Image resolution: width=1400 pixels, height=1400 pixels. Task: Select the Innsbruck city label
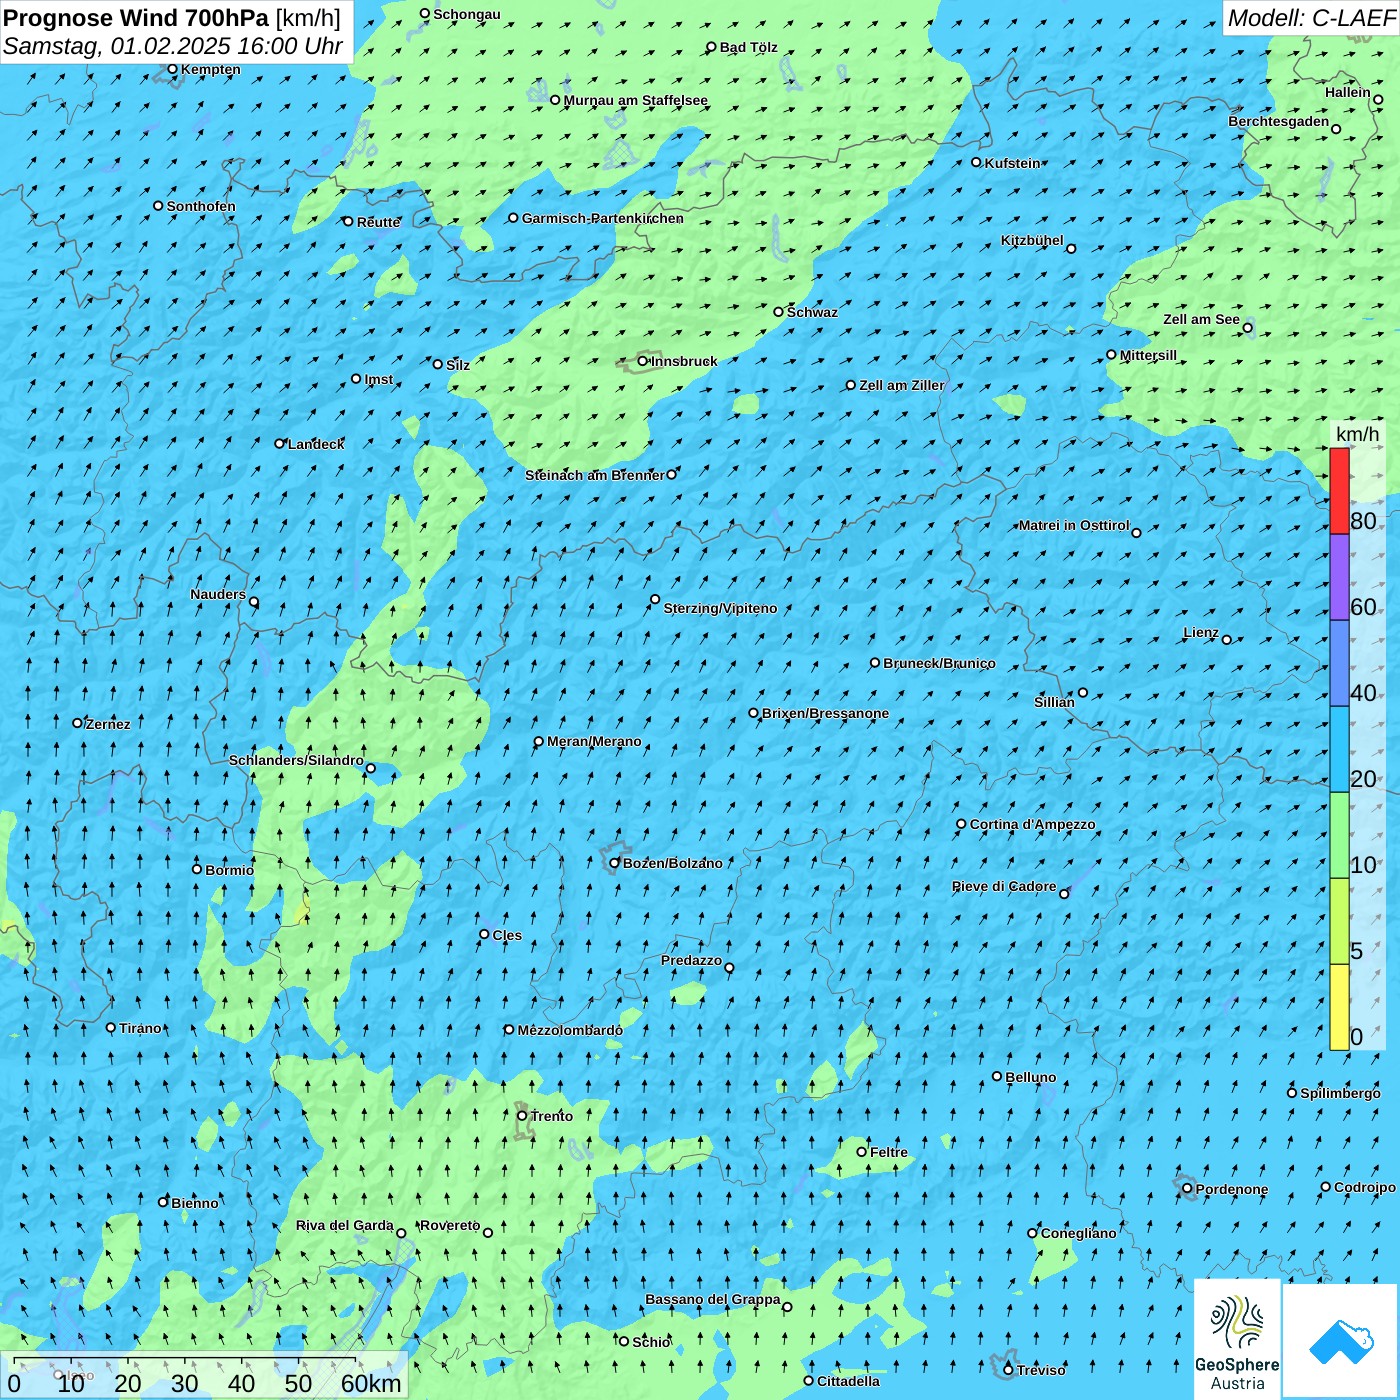pos(684,361)
